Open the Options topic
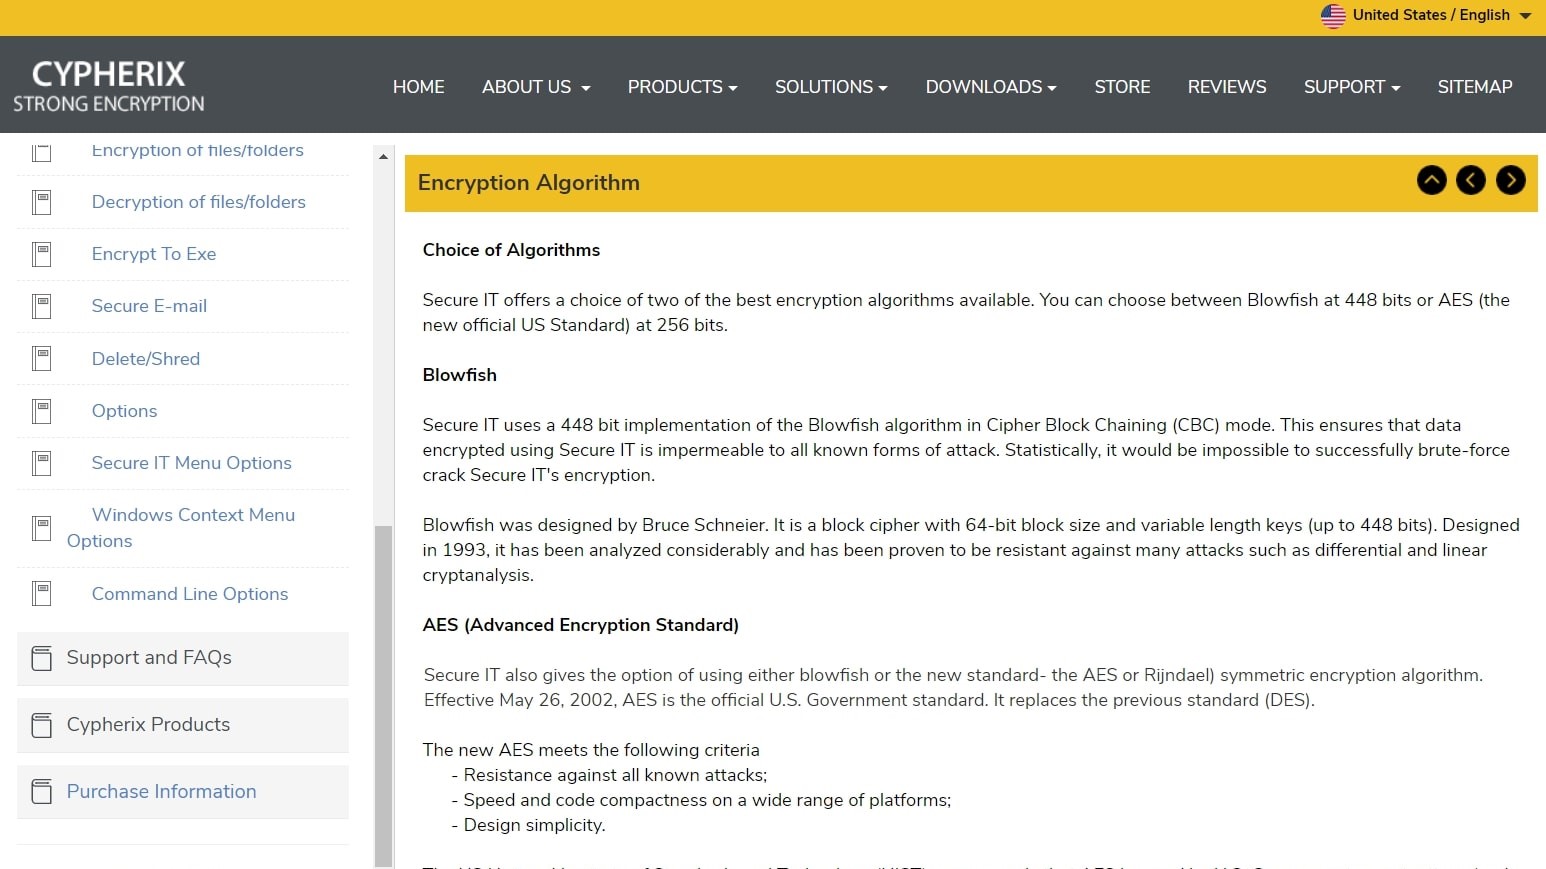1546x869 pixels. tap(124, 411)
